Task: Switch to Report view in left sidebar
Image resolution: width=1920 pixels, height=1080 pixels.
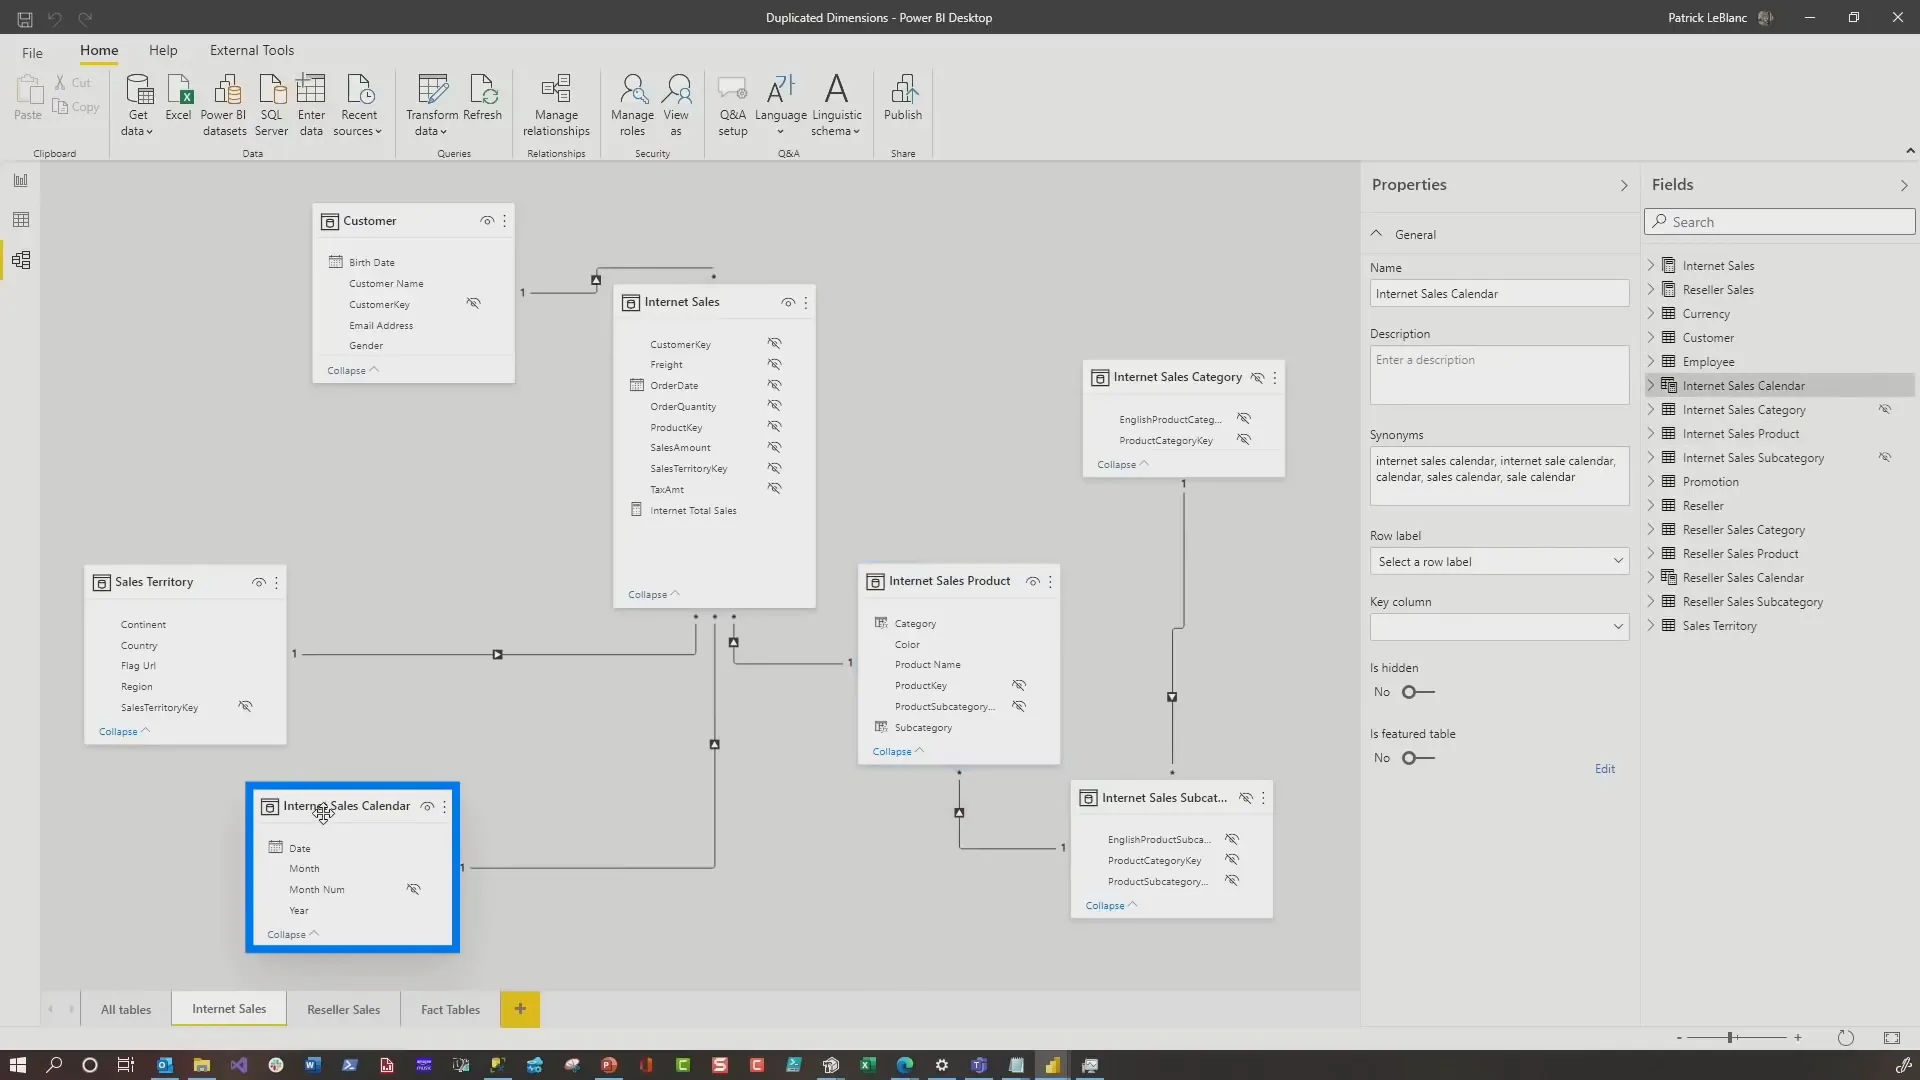Action: pyautogui.click(x=20, y=180)
